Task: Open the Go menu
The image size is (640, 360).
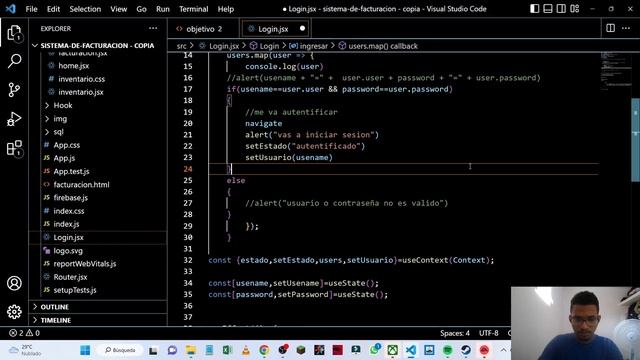Action: click(141, 9)
